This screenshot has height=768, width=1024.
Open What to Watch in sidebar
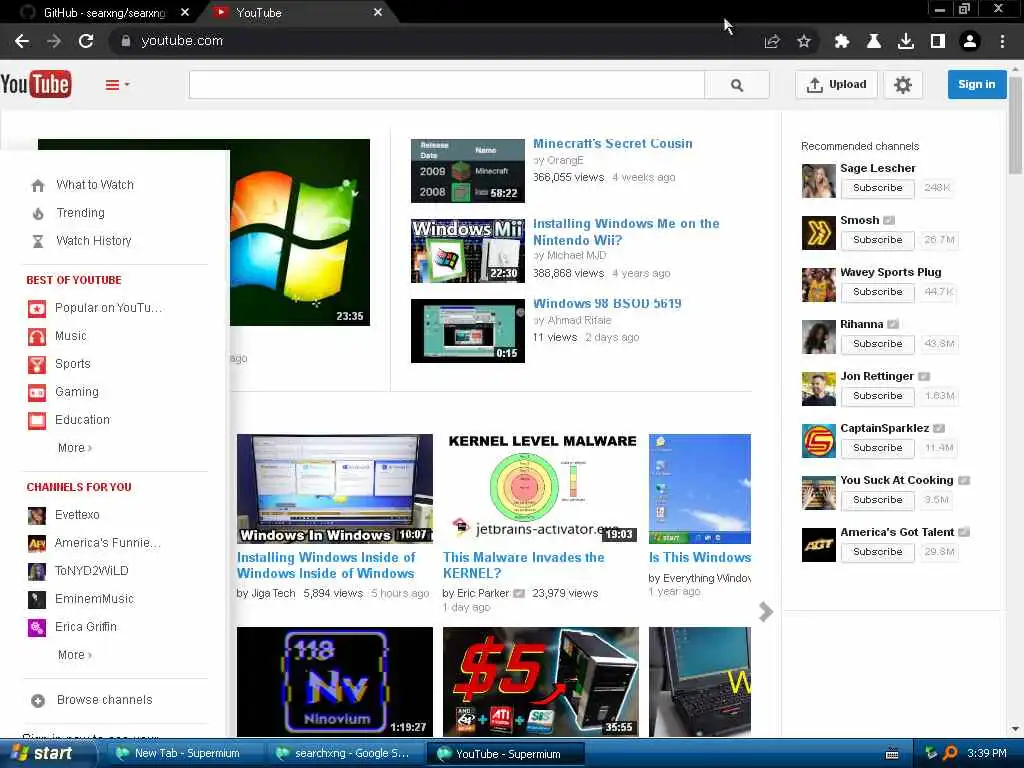[x=95, y=185]
